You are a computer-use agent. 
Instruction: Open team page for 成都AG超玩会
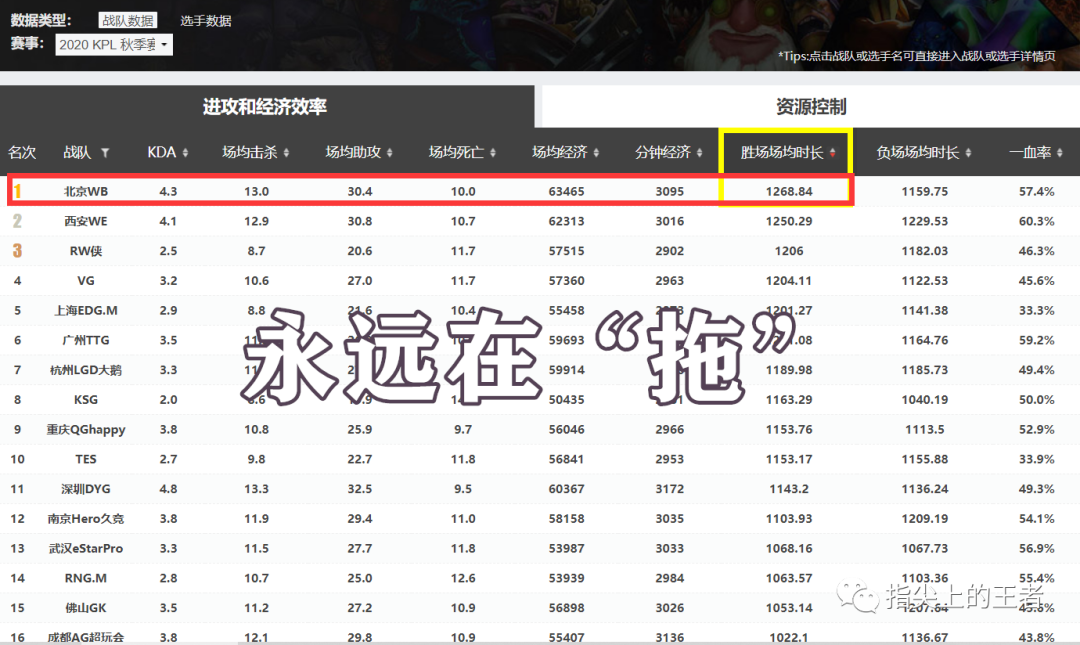85,637
